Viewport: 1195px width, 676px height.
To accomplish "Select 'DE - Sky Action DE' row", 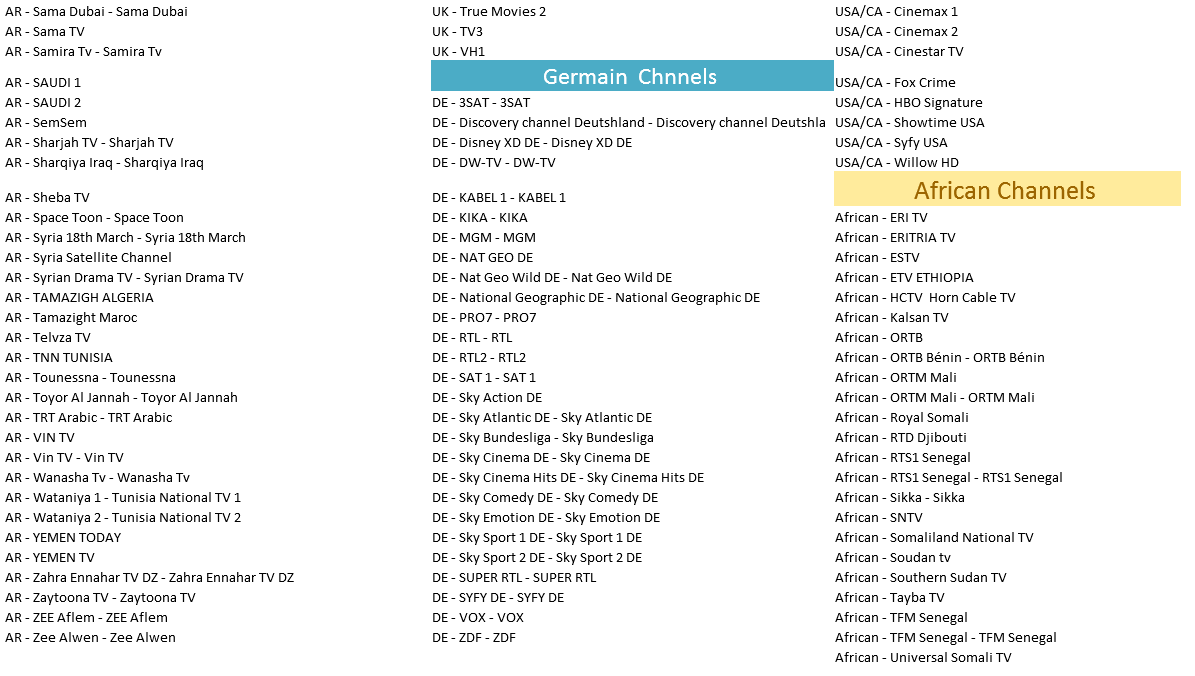I will coord(487,397).
